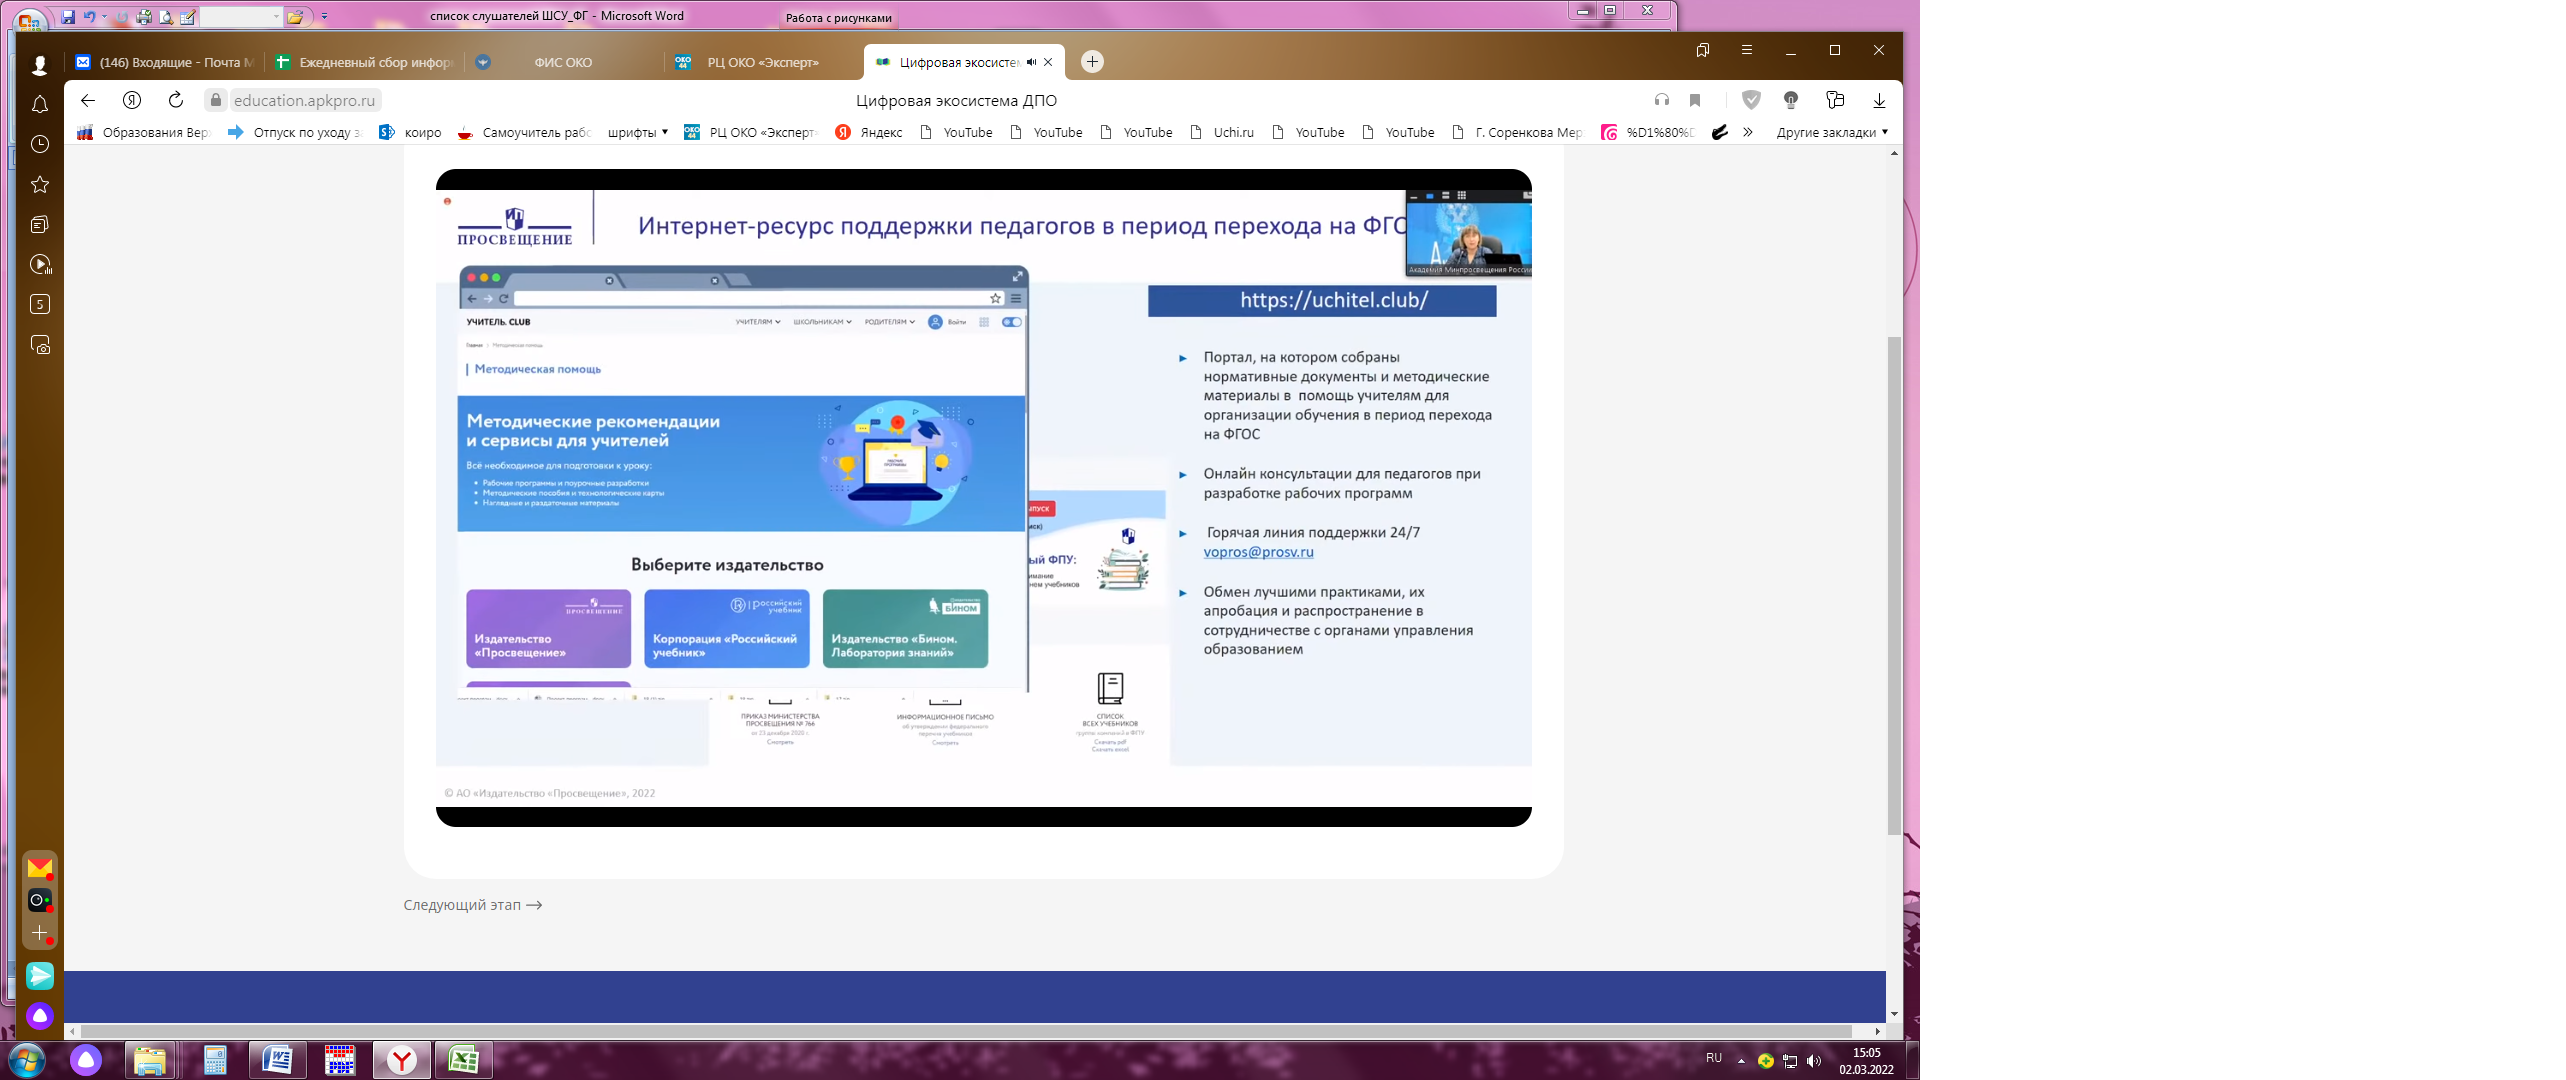The image size is (2566, 1080).
Task: Click the Word Save icon in quick access toolbar
Action: (x=68, y=17)
